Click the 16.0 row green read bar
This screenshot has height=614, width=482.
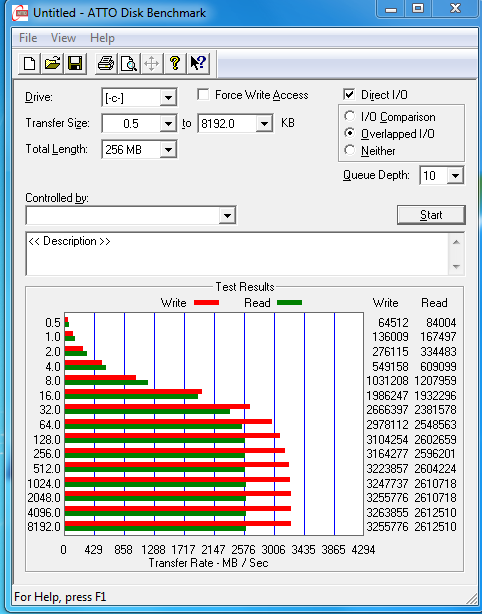point(131,396)
